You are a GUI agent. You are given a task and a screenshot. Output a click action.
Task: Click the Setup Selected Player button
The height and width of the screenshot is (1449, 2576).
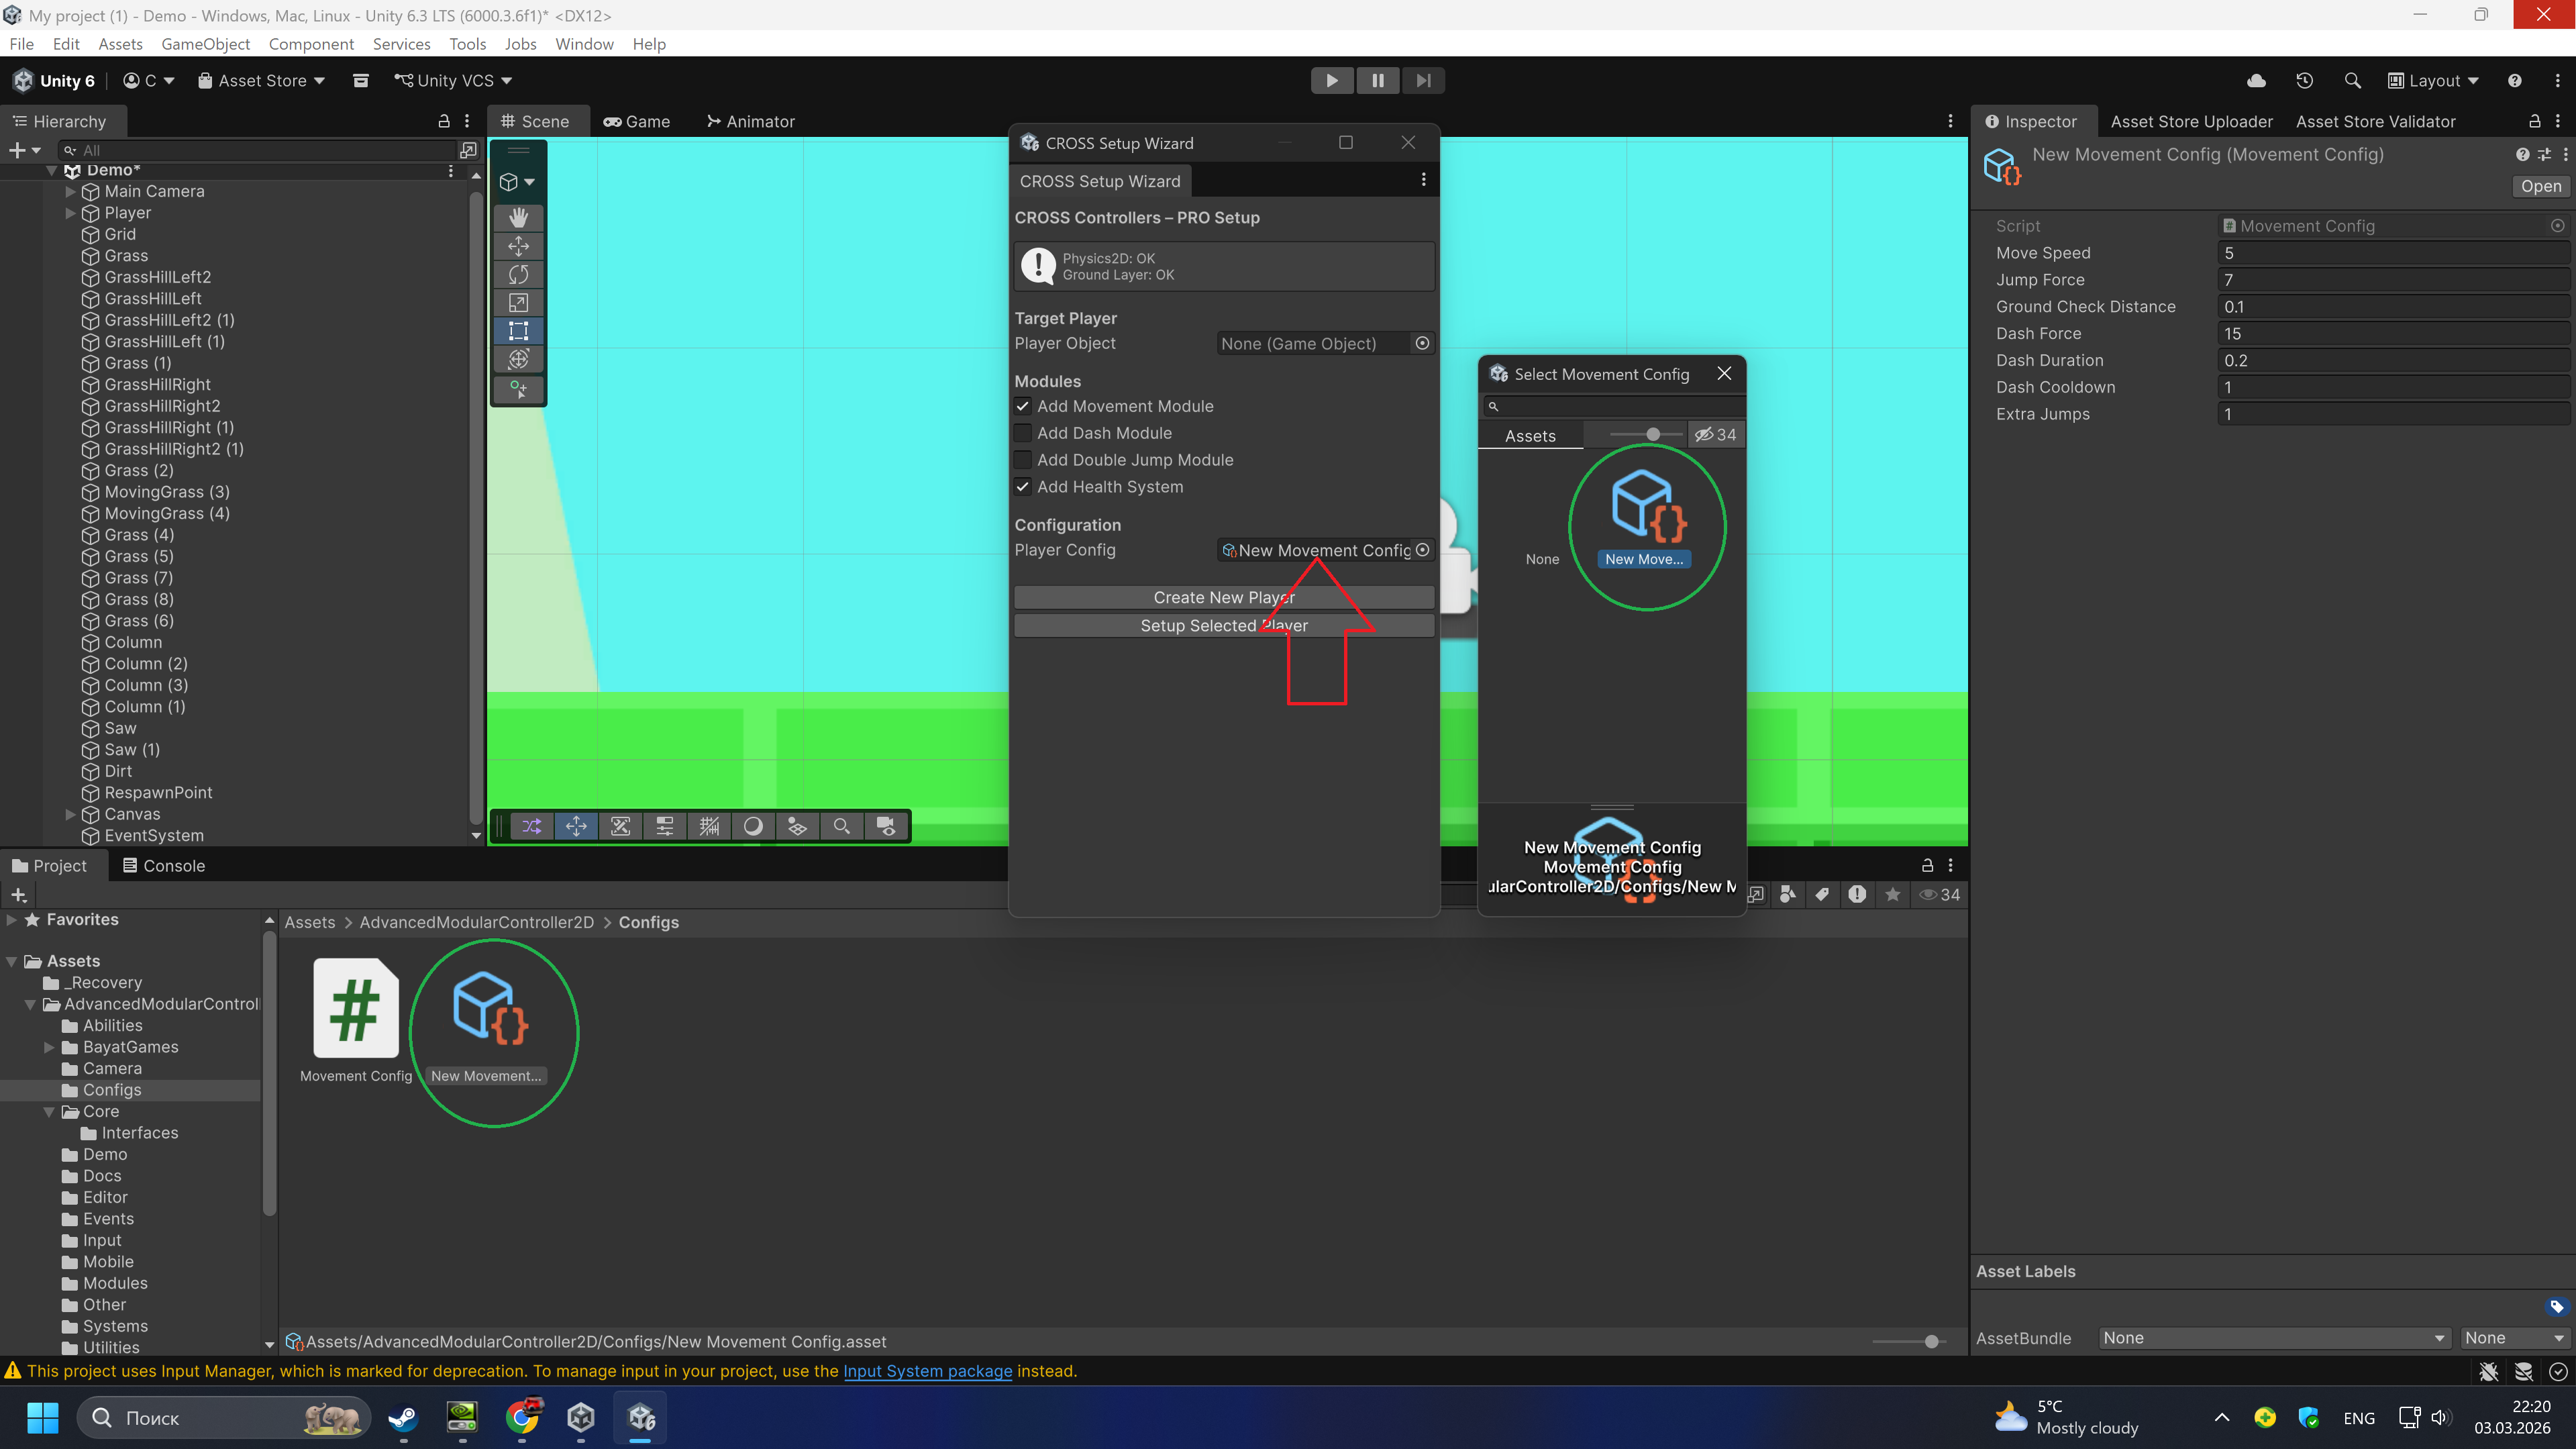coord(1224,625)
